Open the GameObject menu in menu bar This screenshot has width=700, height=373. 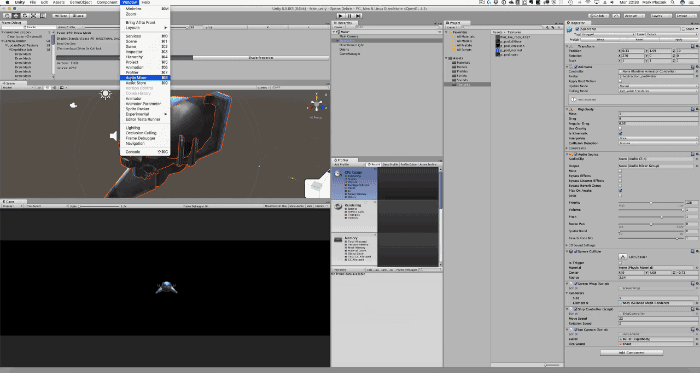point(80,2)
